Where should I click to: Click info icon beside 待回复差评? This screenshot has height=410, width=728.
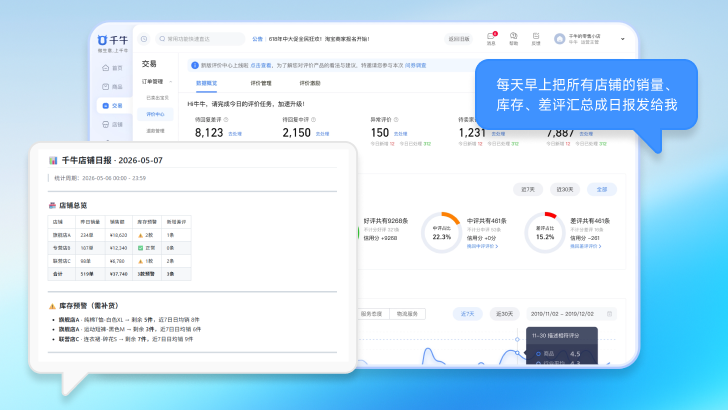coord(226,119)
